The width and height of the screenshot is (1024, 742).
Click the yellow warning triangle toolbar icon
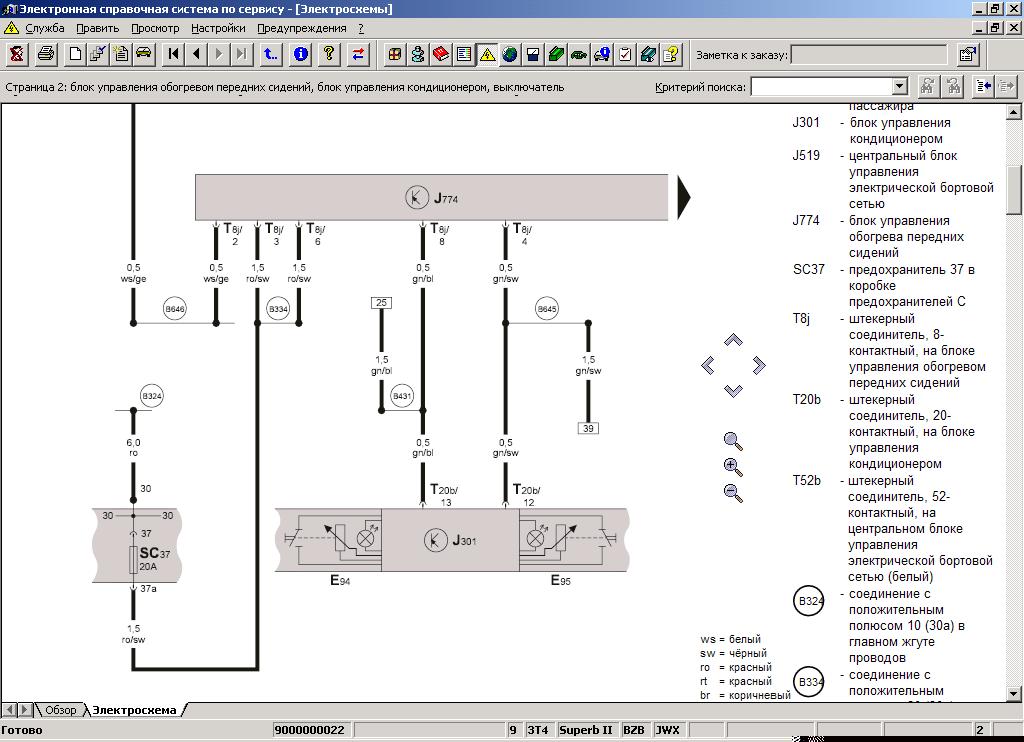pyautogui.click(x=487, y=54)
